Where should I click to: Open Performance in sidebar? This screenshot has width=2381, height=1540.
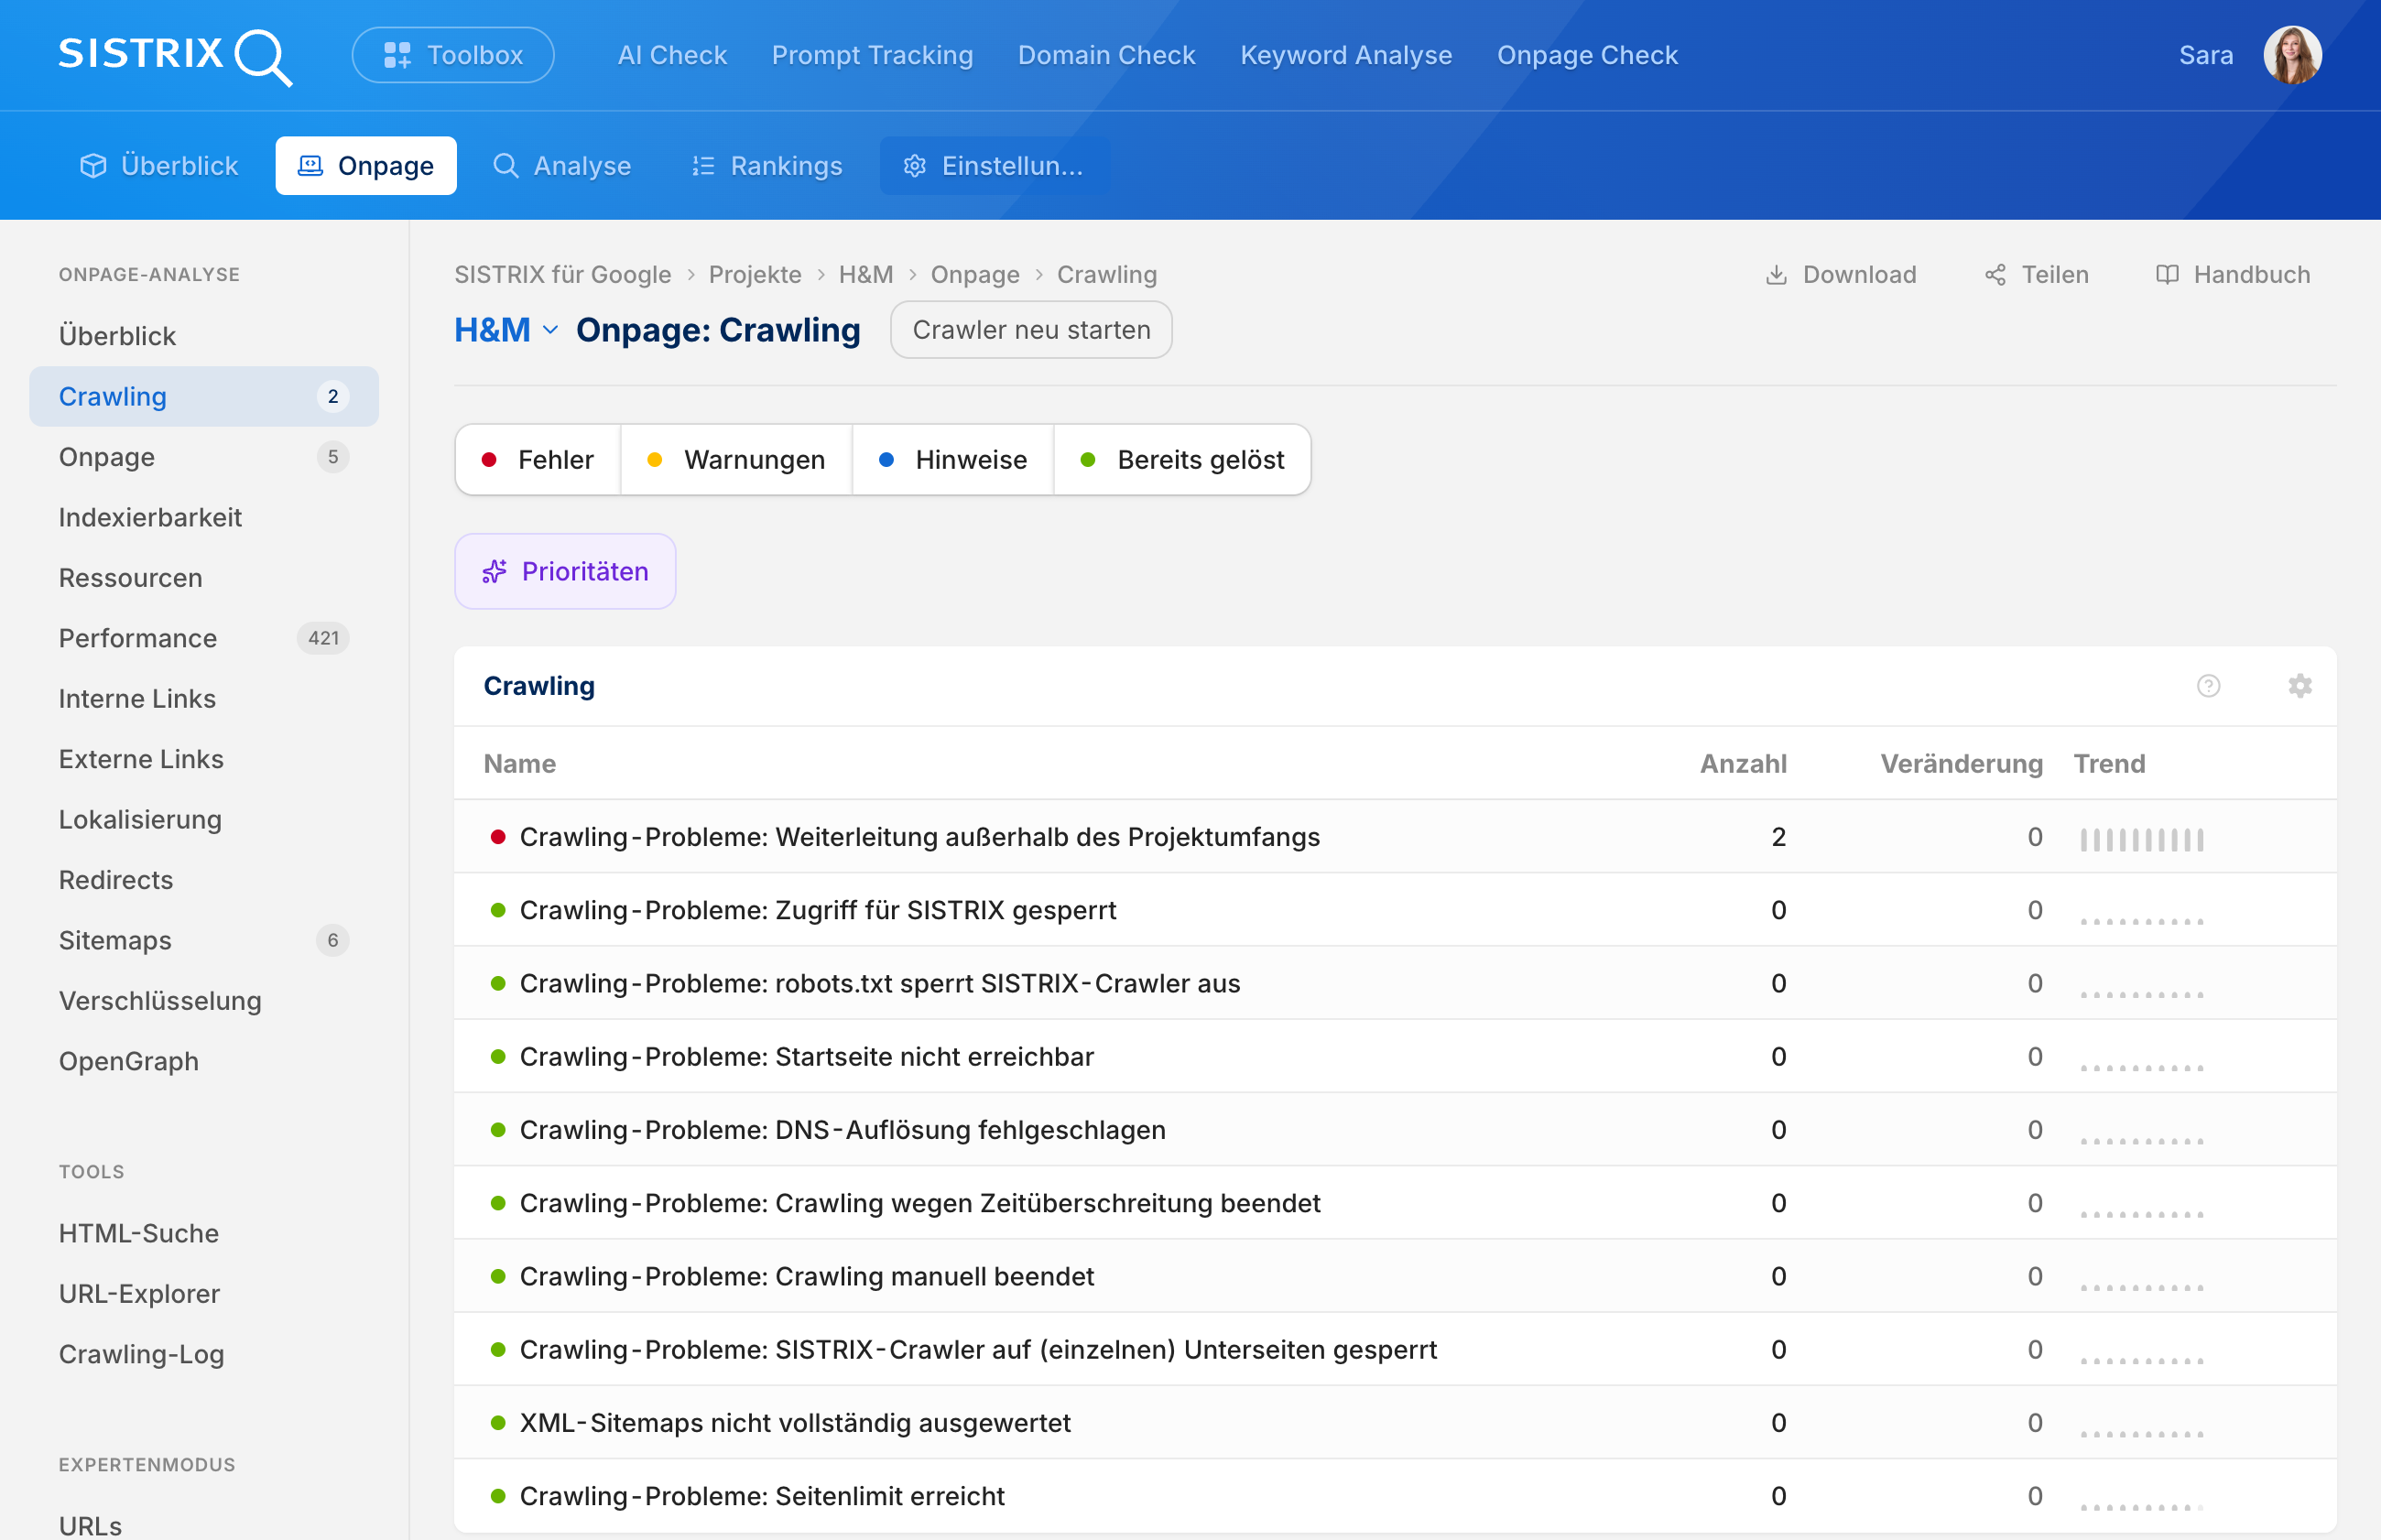click(204, 638)
